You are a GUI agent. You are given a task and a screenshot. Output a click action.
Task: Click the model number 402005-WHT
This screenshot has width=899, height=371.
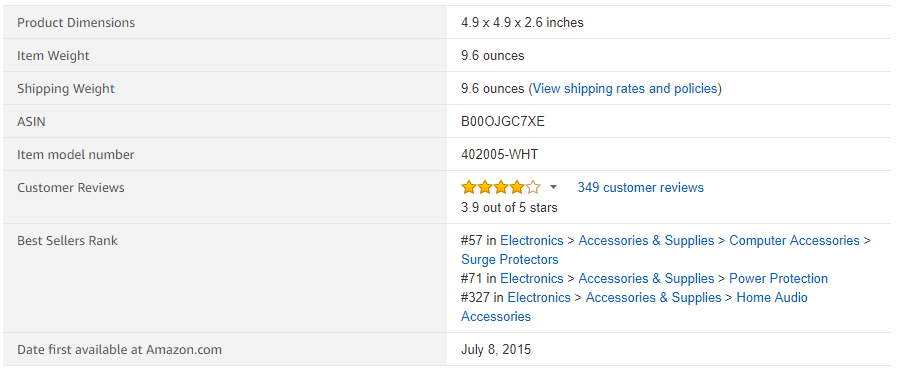coord(499,154)
